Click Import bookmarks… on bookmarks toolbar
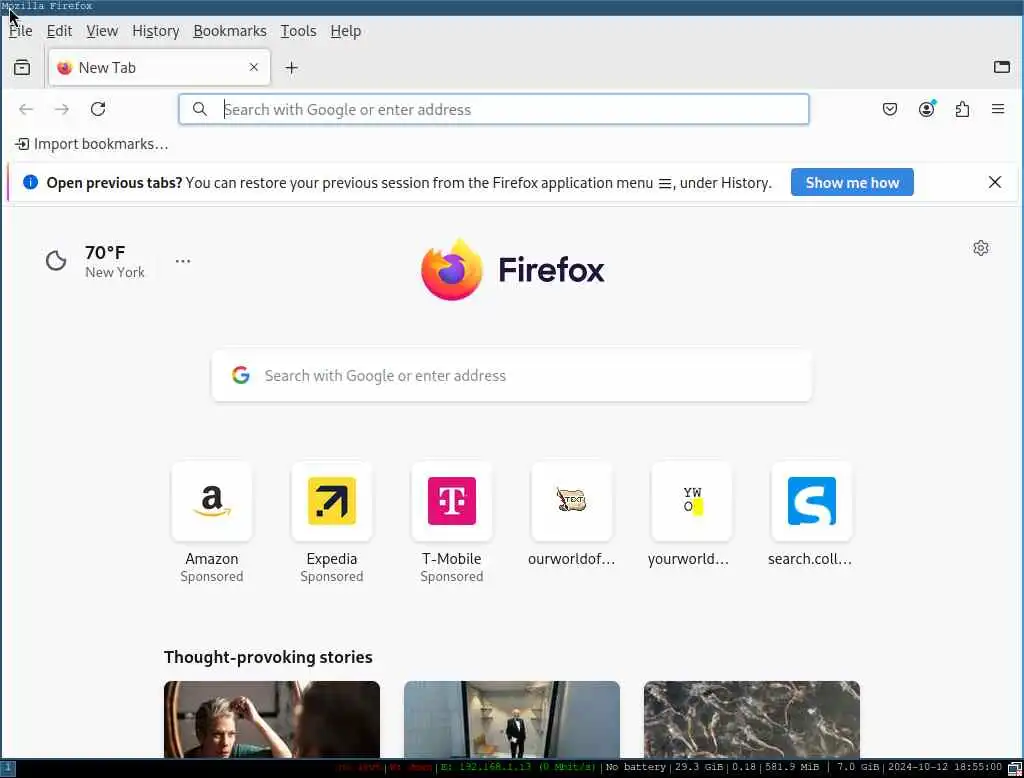 (91, 144)
